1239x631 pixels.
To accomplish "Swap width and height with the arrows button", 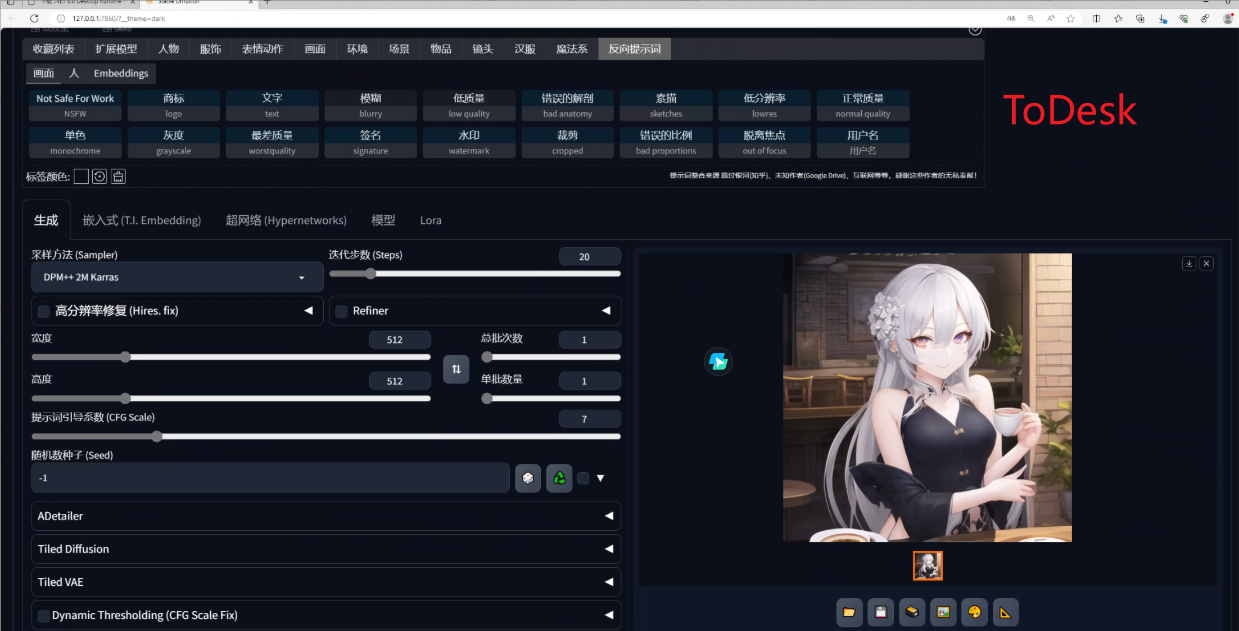I will click(456, 369).
